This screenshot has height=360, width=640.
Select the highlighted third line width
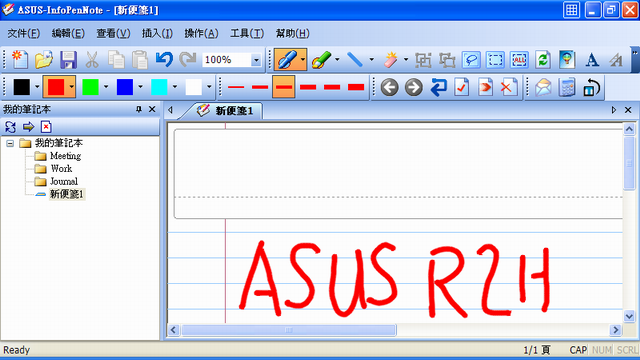click(x=284, y=87)
